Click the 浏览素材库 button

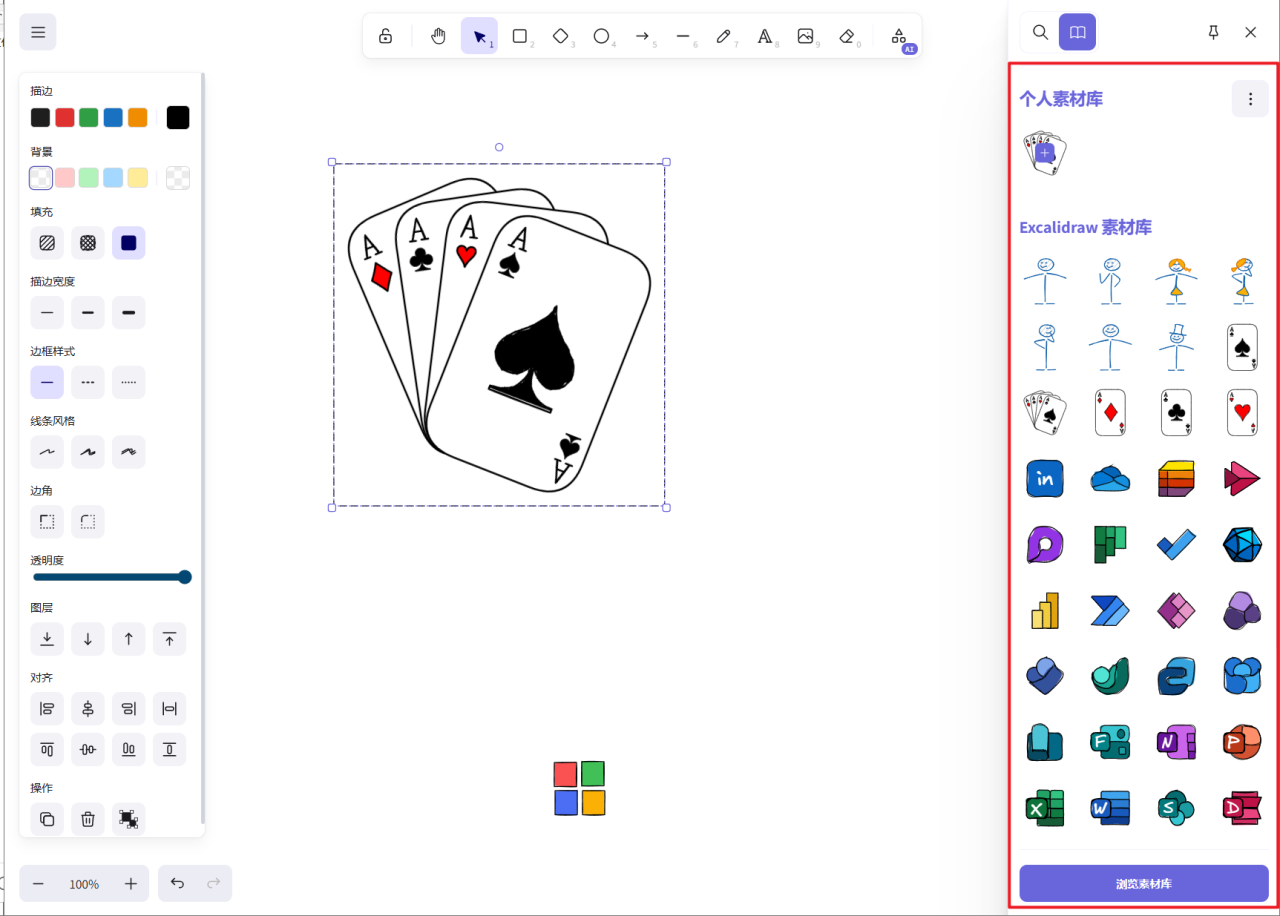click(1144, 883)
